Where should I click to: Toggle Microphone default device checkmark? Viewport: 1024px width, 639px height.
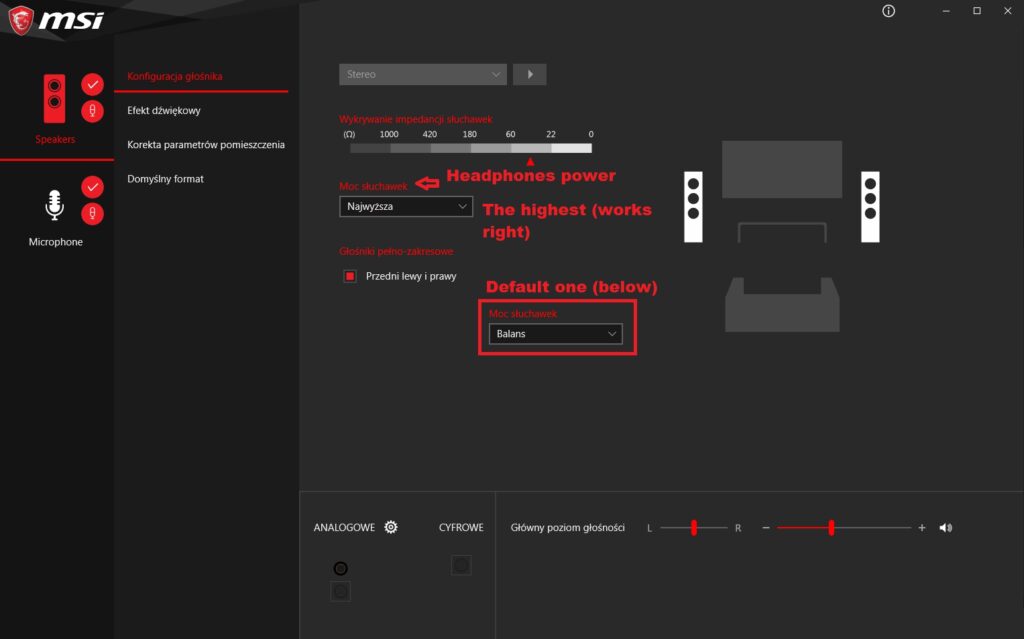coord(92,187)
